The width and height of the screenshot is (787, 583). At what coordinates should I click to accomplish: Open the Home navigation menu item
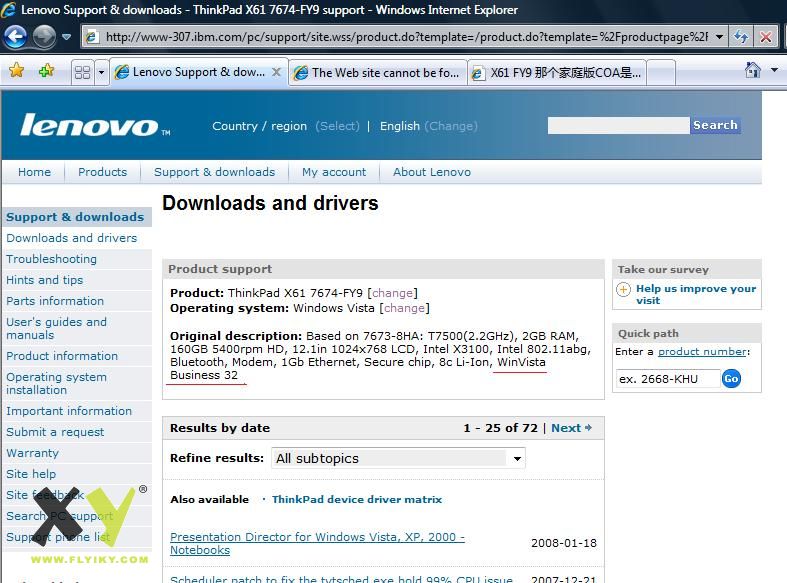[x=34, y=172]
